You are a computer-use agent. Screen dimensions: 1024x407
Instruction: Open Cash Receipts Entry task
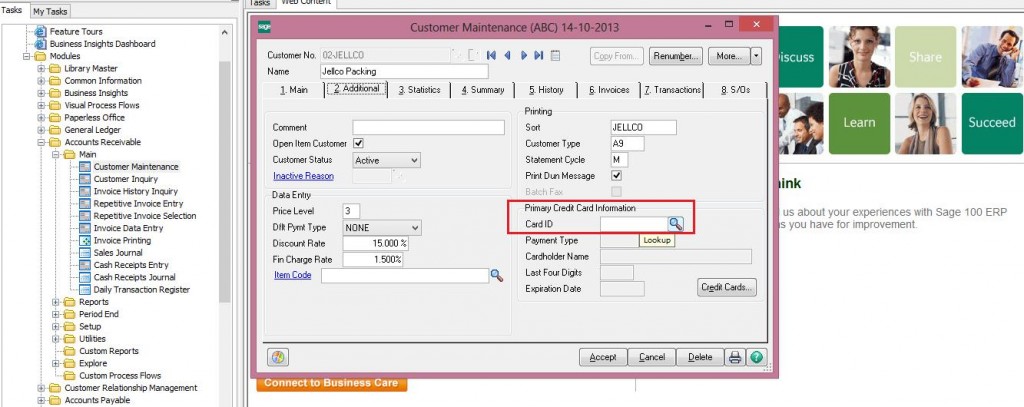tap(131, 265)
